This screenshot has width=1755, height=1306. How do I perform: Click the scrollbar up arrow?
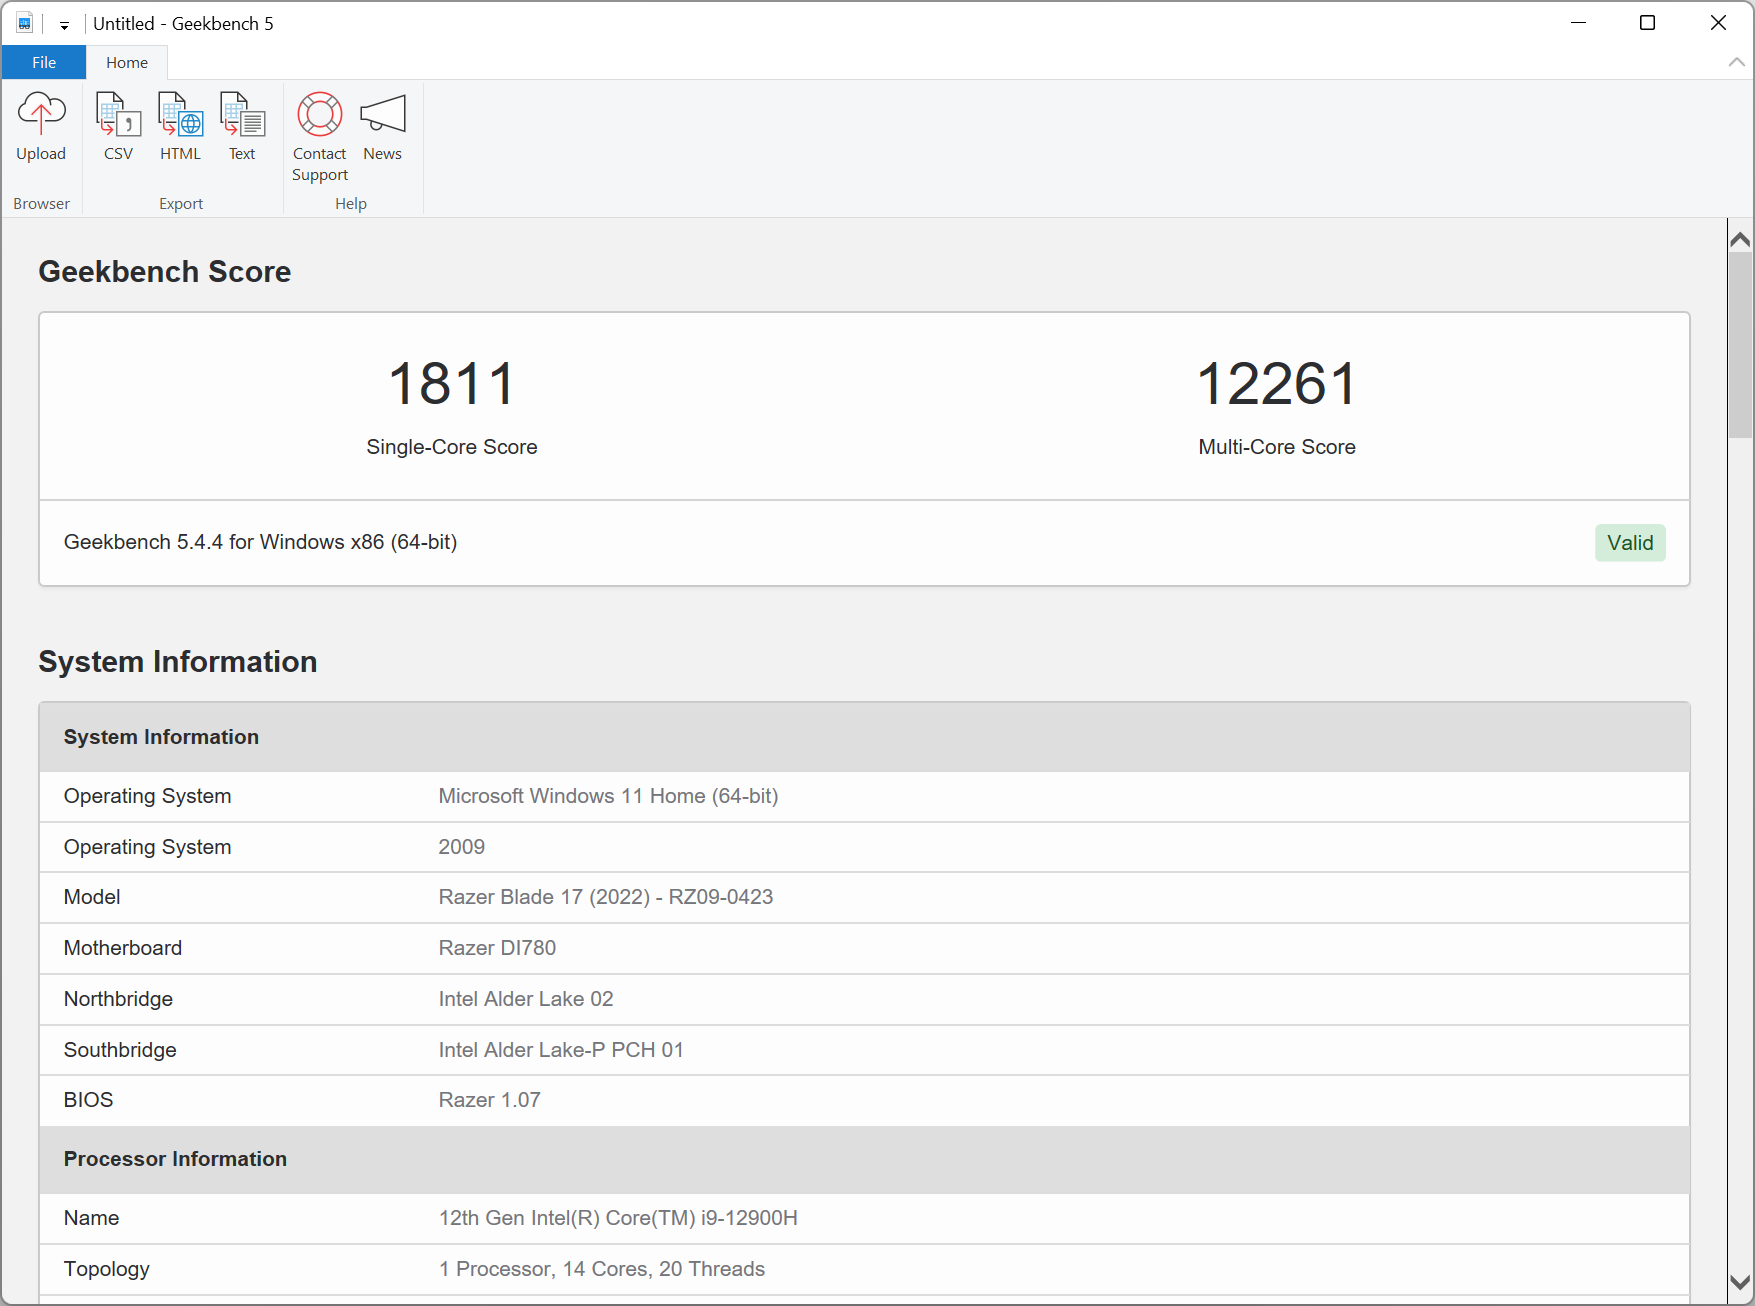pyautogui.click(x=1740, y=239)
